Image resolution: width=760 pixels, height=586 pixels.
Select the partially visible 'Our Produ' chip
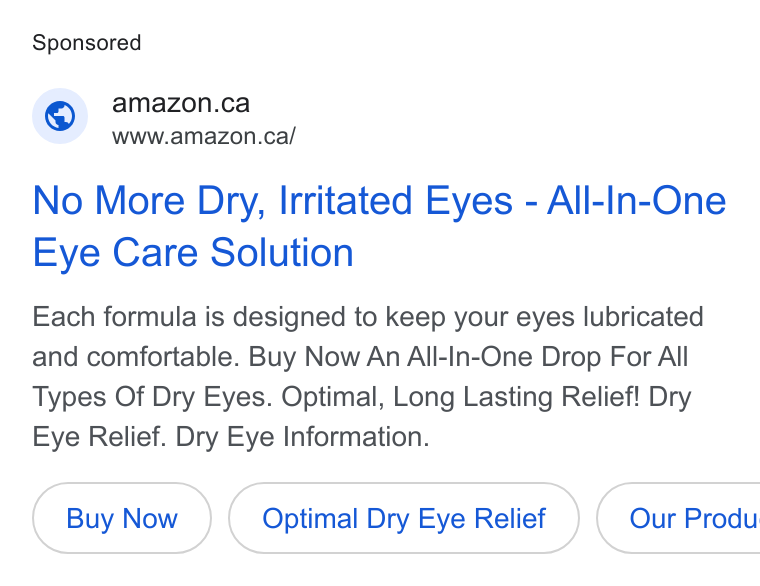coord(679,518)
